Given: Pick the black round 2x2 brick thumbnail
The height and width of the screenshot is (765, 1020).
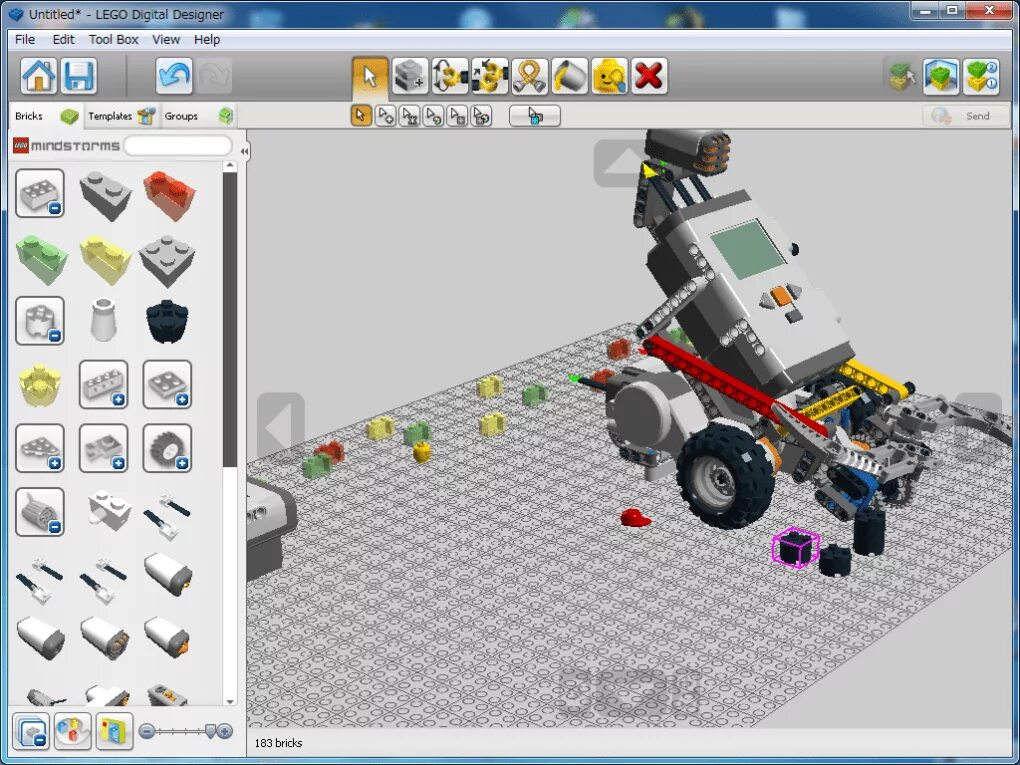Looking at the screenshot, I should (x=167, y=321).
